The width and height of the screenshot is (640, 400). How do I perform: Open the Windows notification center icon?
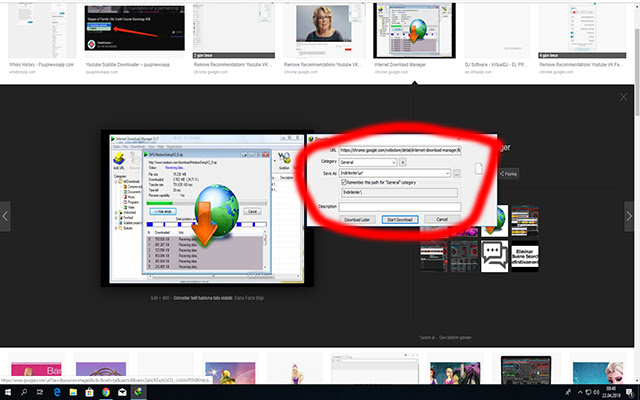click(627, 391)
